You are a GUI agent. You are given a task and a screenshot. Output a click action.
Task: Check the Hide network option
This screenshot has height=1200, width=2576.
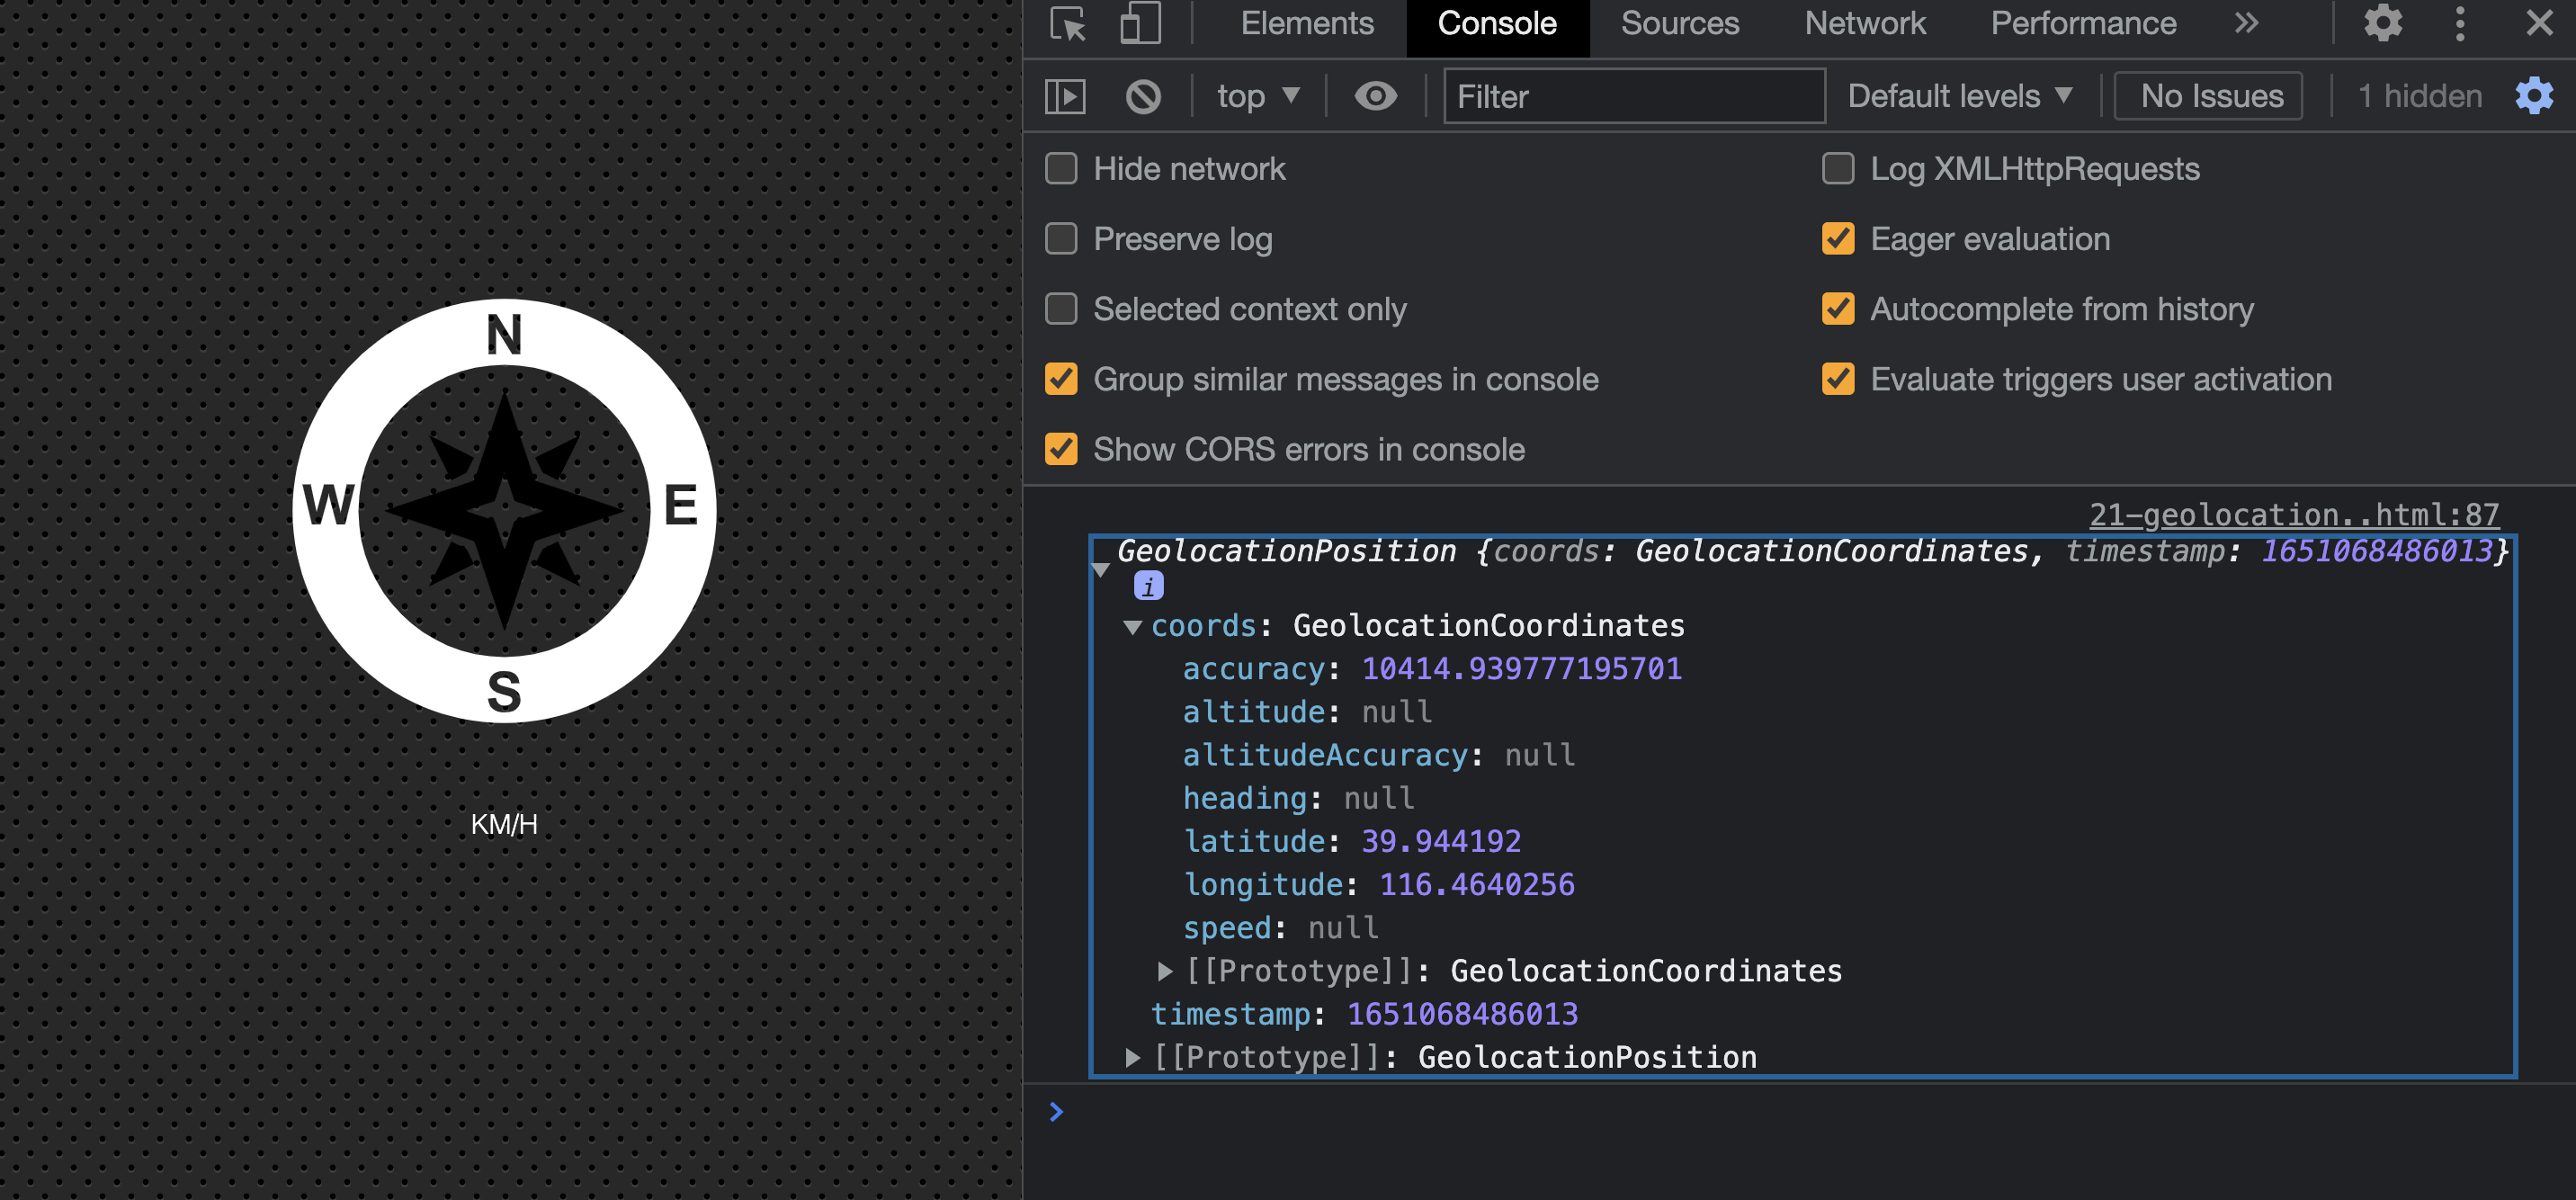[1061, 169]
